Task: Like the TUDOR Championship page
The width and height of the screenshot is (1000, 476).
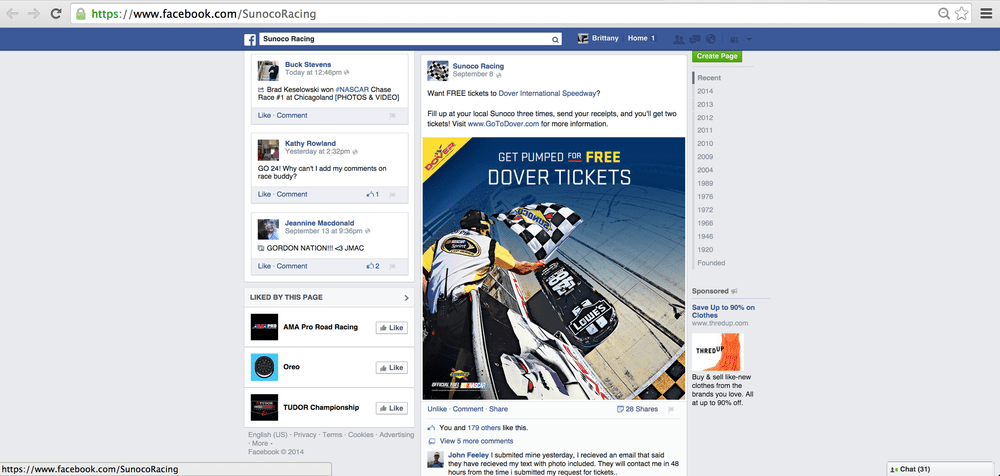Action: [392, 408]
